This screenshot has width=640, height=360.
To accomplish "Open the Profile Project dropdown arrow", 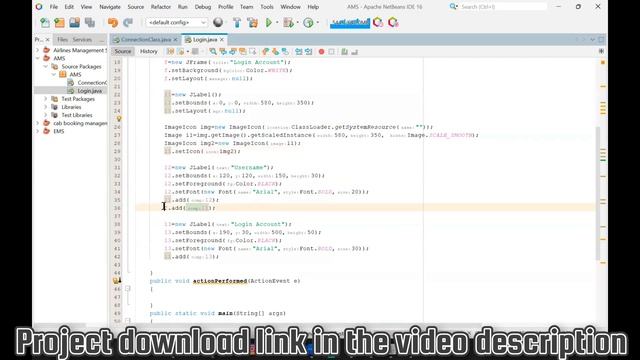I will pos(318,23).
